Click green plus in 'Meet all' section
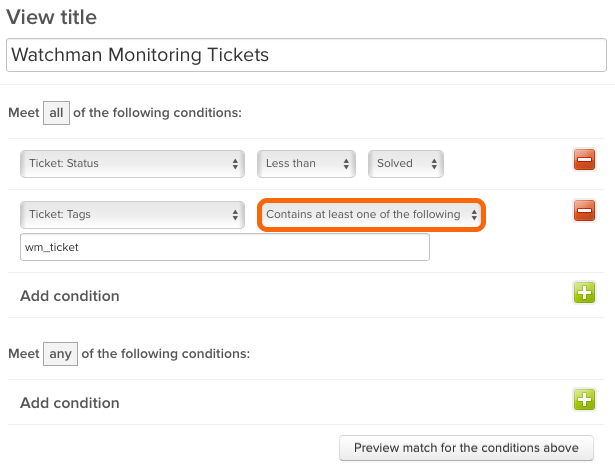This screenshot has width=615, height=468. [x=584, y=293]
